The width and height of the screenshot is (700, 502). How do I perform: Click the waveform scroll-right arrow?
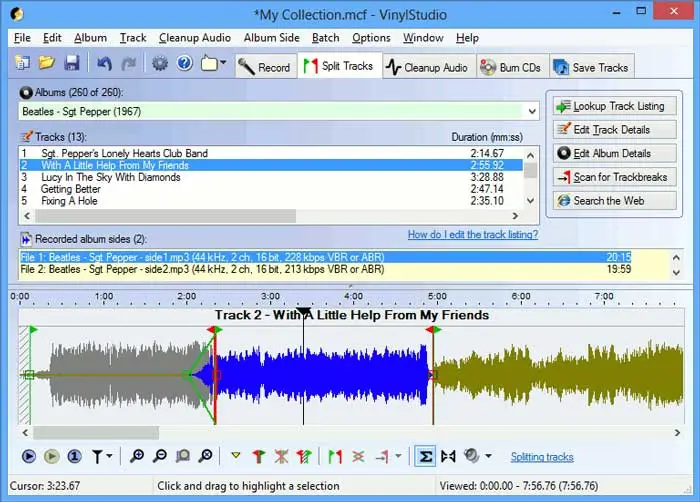677,432
